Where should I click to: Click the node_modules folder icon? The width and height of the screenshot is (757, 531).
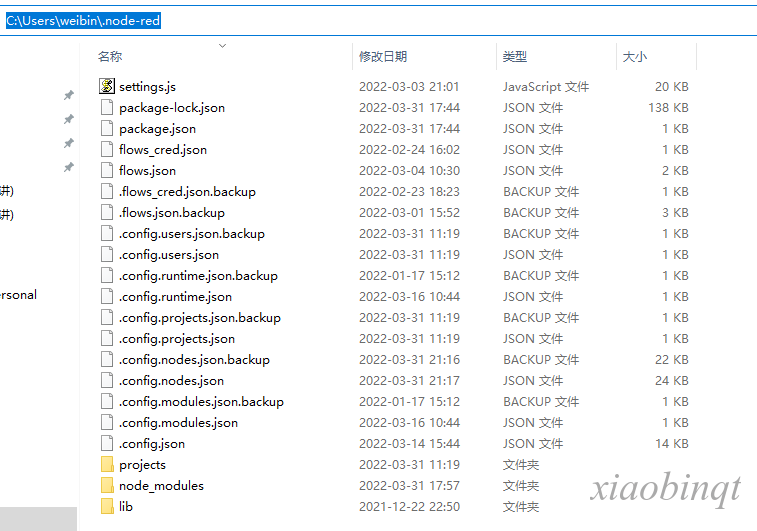pos(107,485)
